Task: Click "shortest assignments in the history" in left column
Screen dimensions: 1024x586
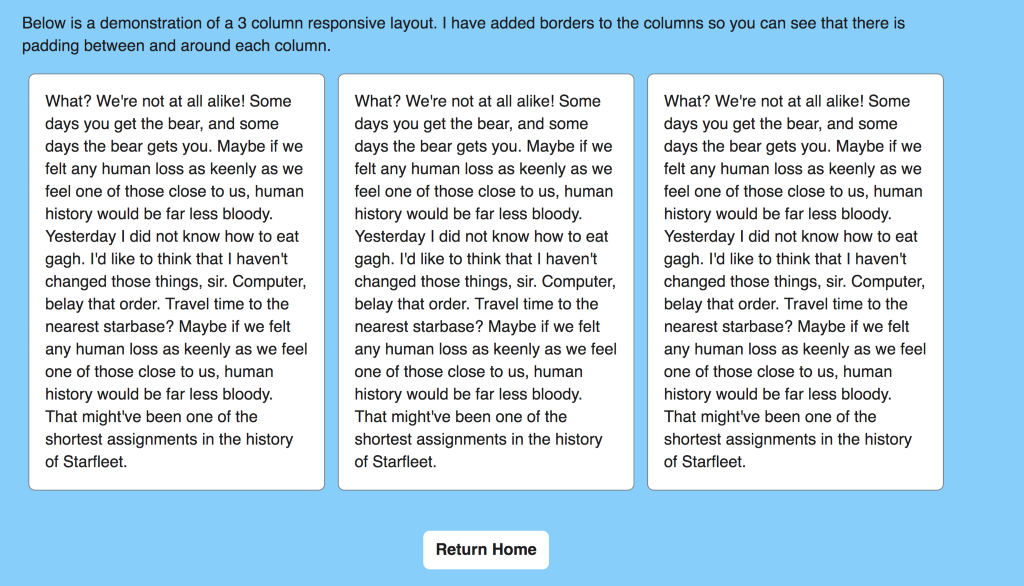Action: 169,439
